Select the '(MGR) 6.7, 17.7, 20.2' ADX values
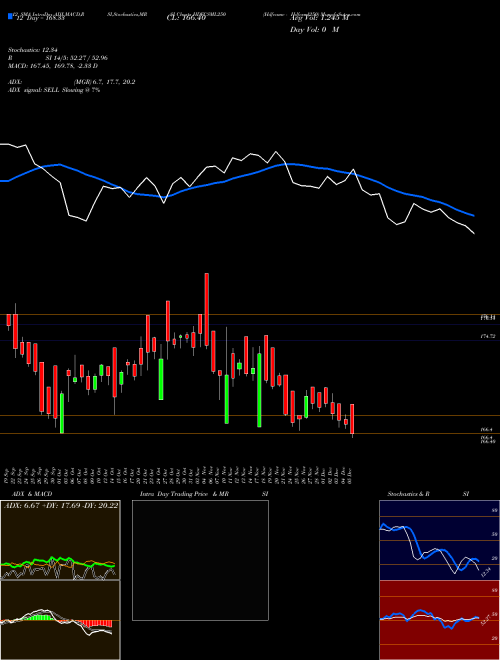The width and height of the screenshot is (500, 660). pos(104,82)
